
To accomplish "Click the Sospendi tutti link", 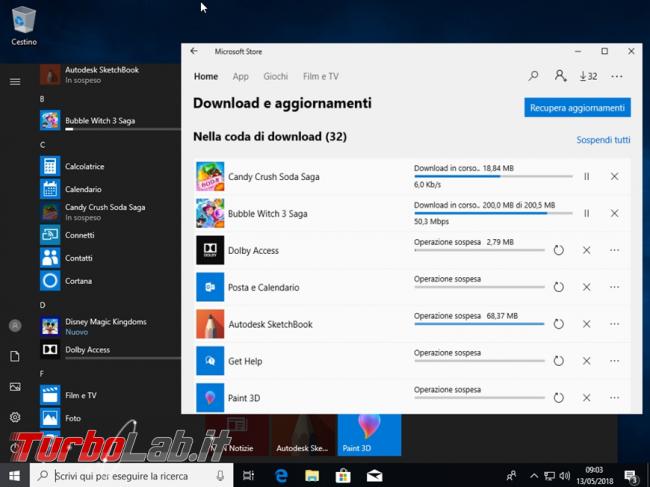I will pyautogui.click(x=603, y=140).
